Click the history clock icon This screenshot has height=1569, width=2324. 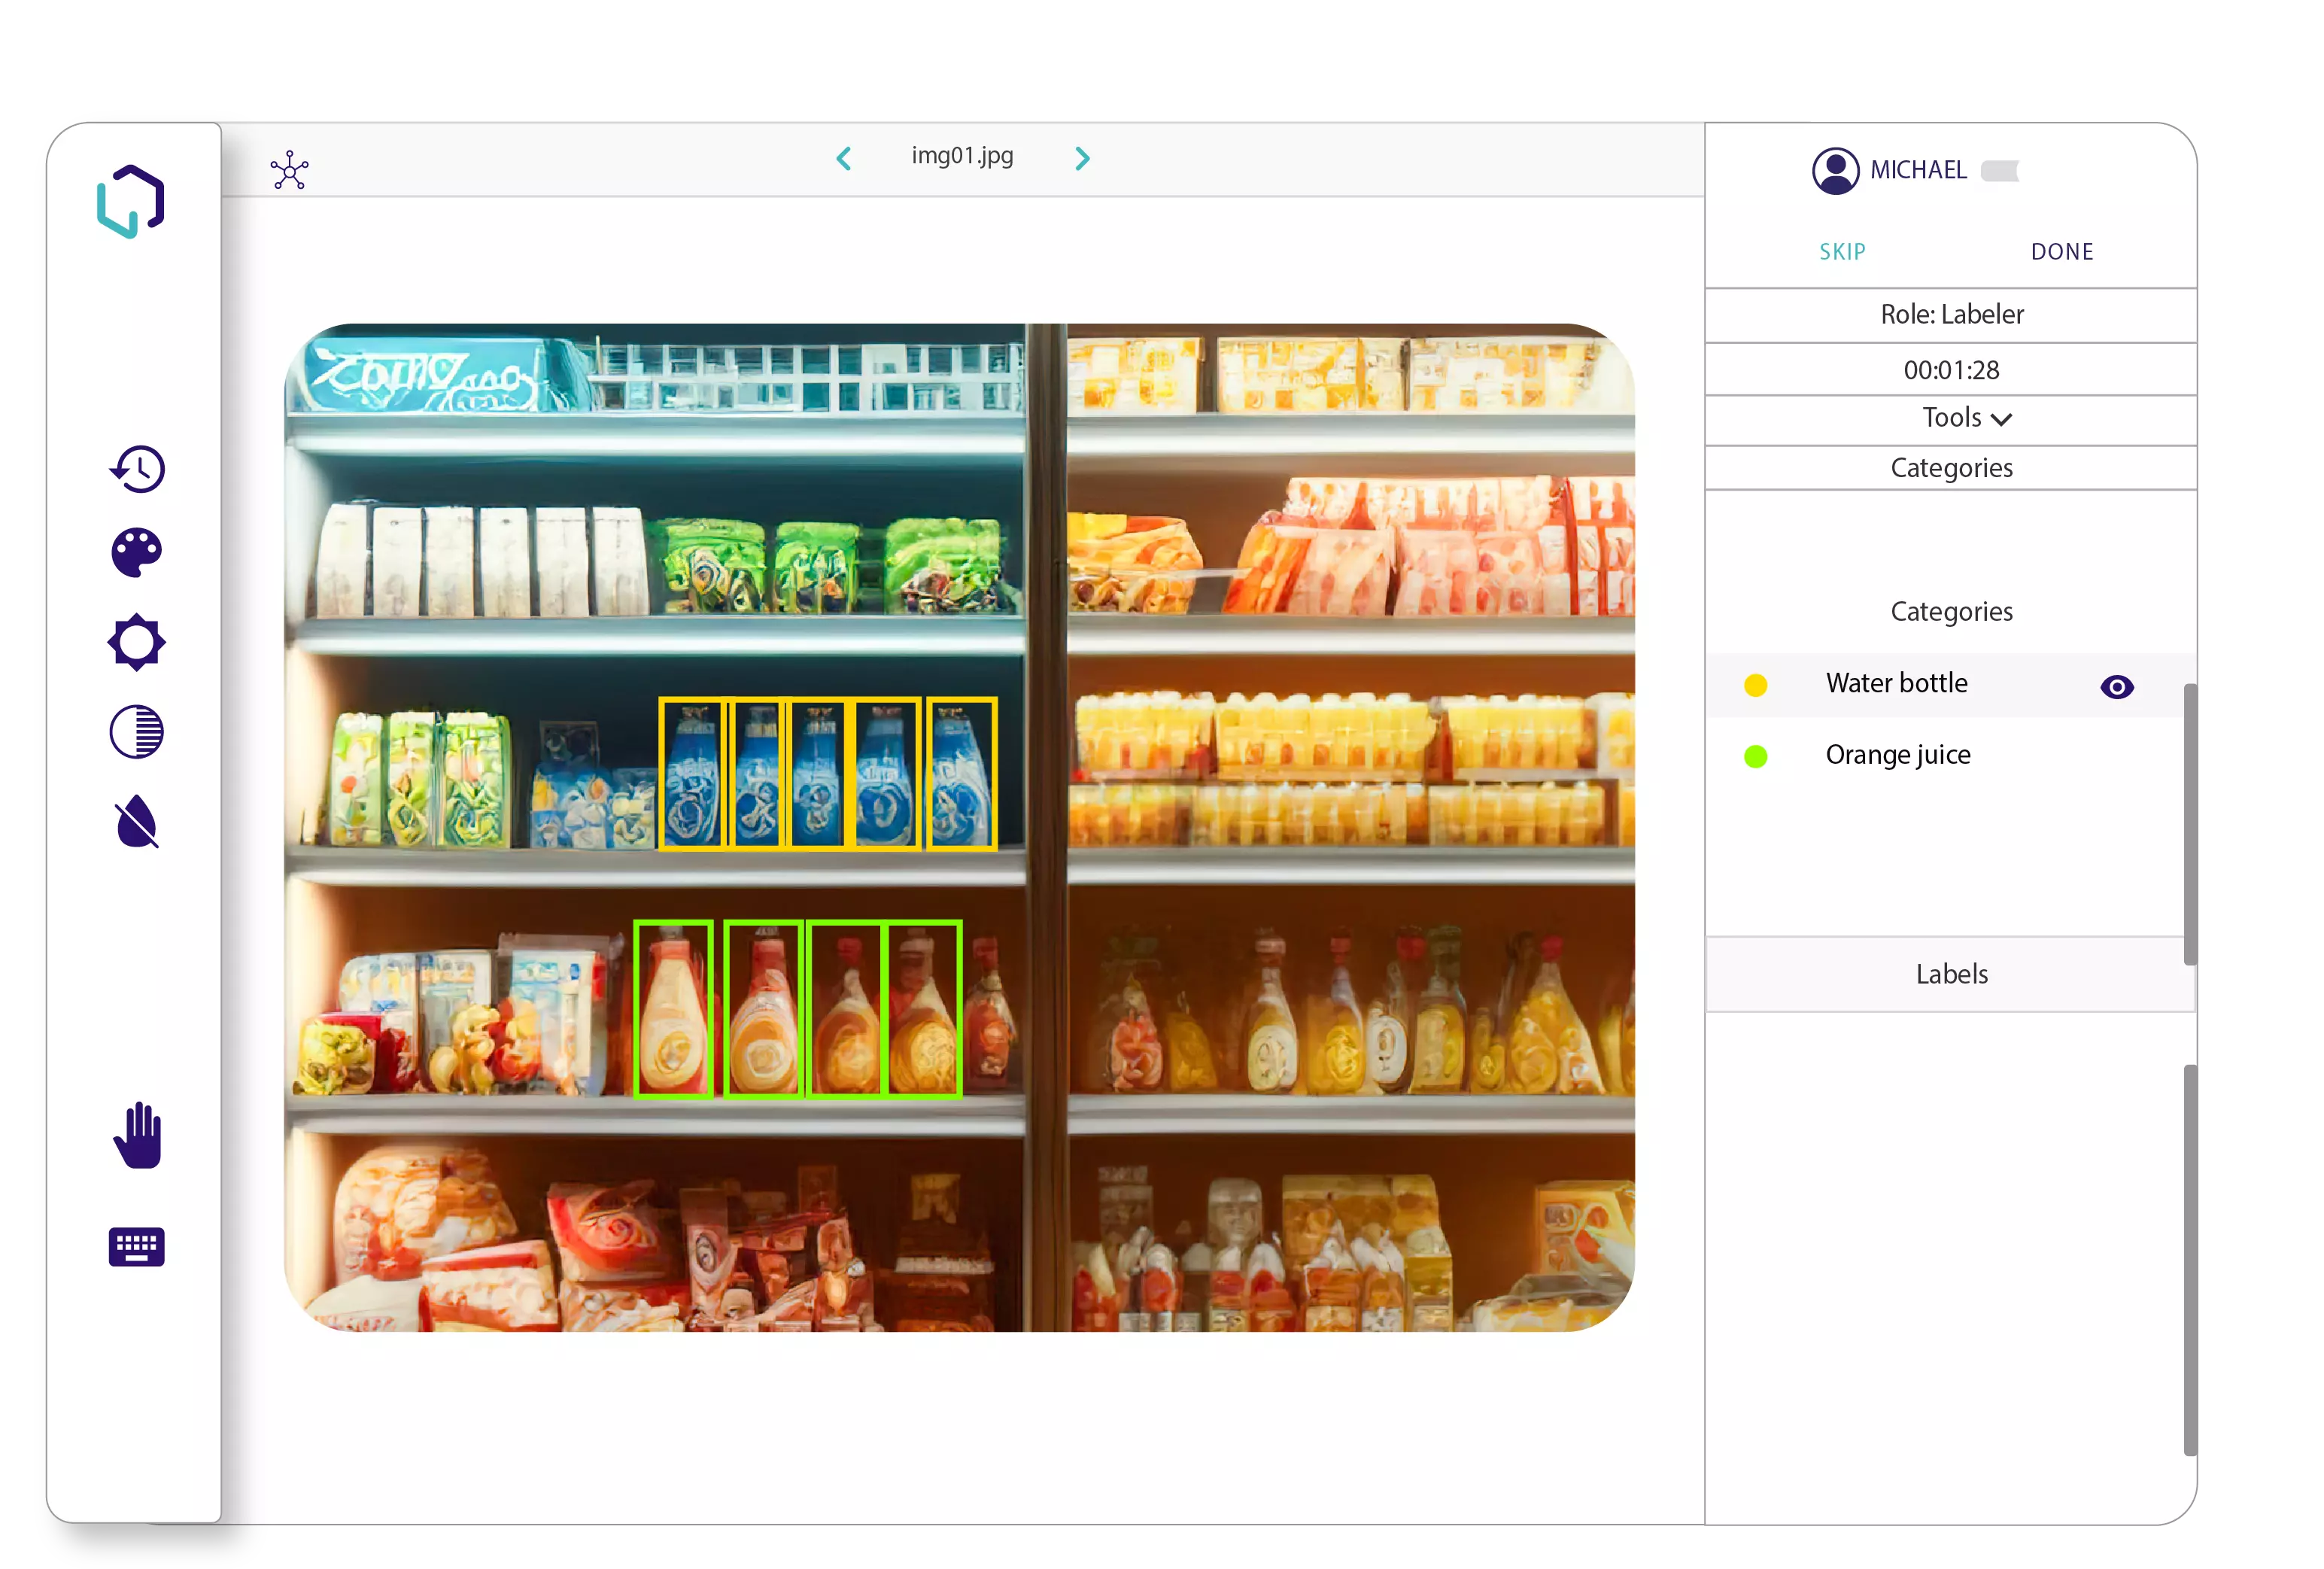137,469
